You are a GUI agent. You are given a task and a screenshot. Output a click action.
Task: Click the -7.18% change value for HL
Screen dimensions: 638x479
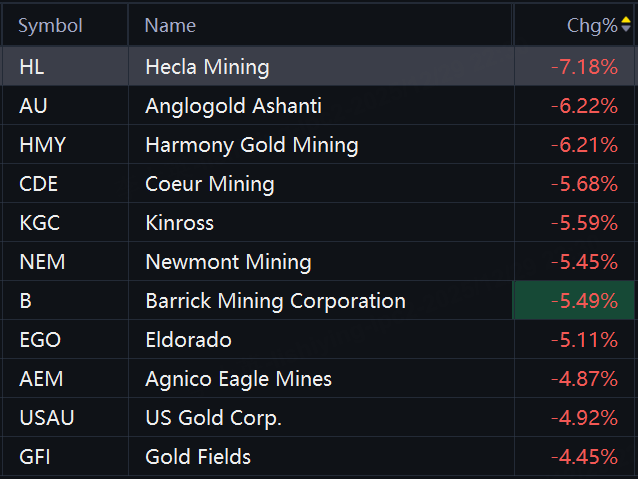click(584, 67)
